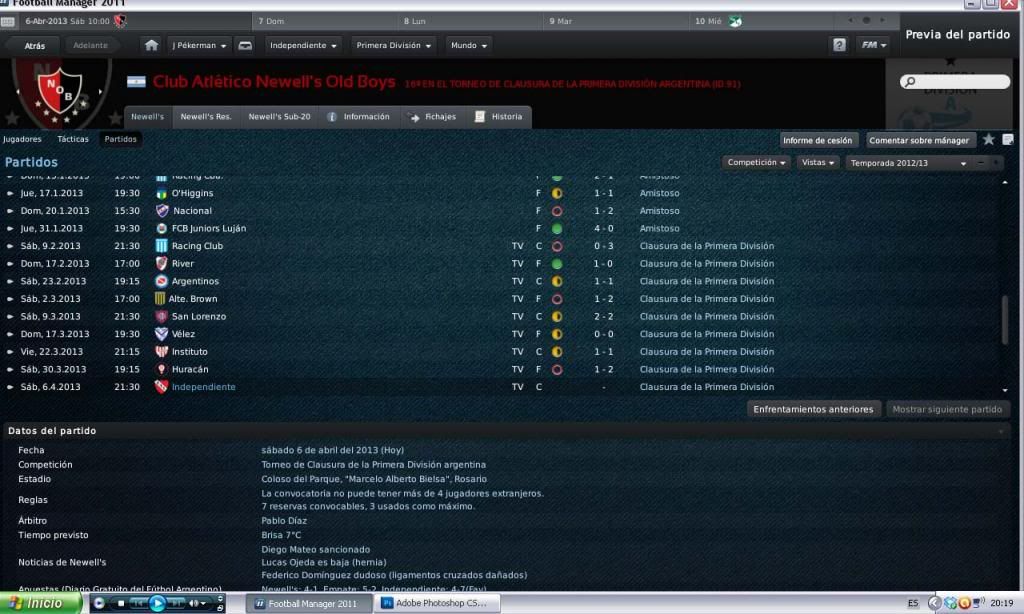This screenshot has width=1024, height=614.
Task: Open the Historia tab
Action: click(x=499, y=117)
